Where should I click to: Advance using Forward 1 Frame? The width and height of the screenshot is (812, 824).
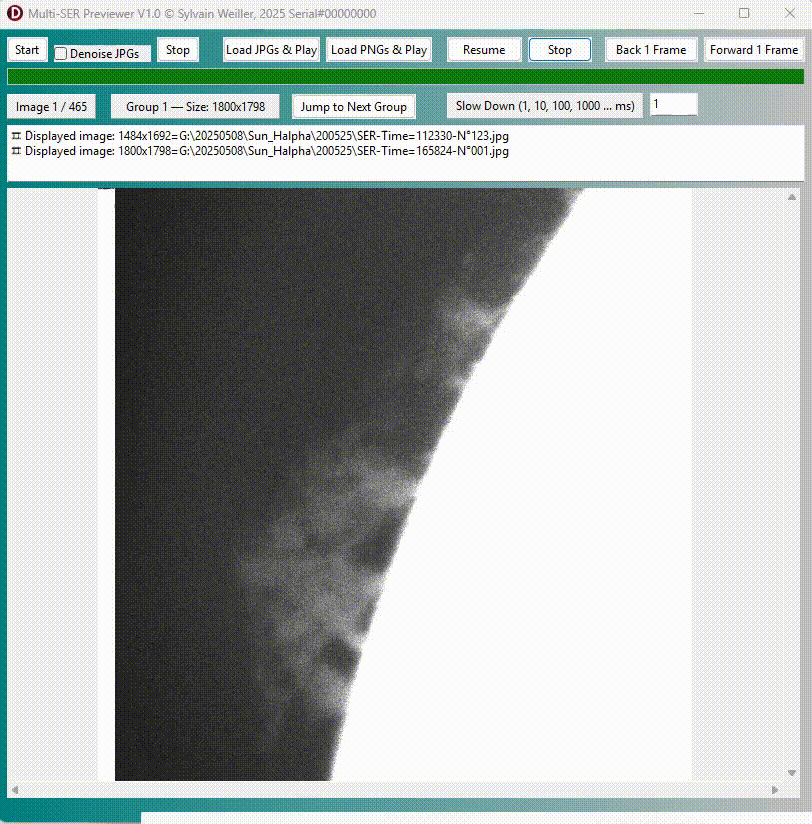(x=754, y=50)
